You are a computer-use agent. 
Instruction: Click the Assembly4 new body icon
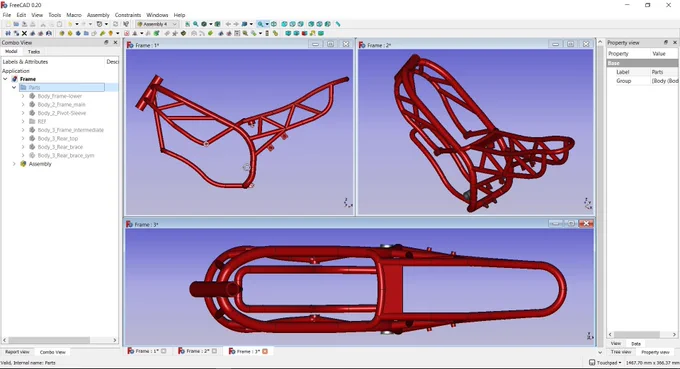[x=78, y=33]
